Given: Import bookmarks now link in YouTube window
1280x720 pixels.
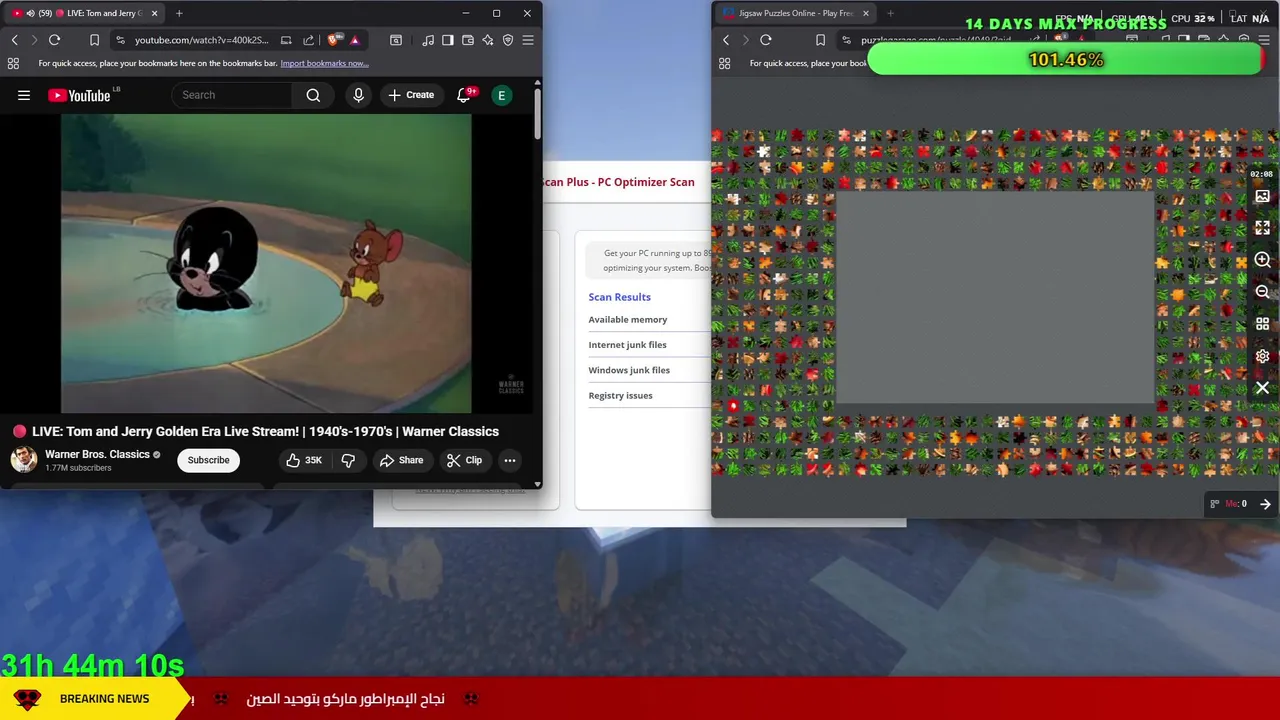Looking at the screenshot, I should click(324, 63).
